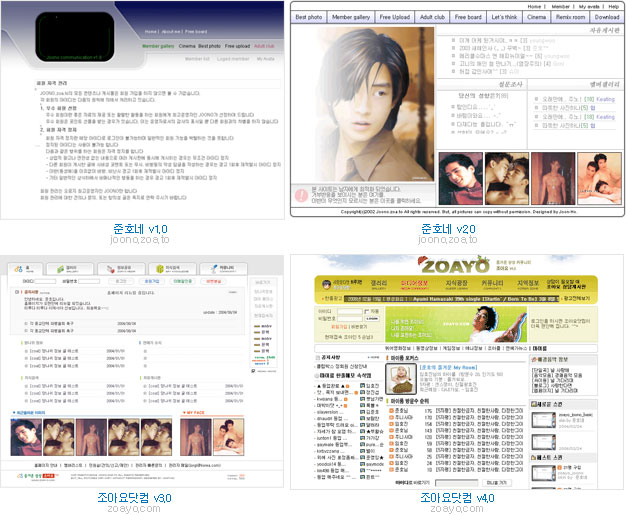The width and height of the screenshot is (626, 515).
Task: Select the 'Download' tab in v2.0
Action: [607, 17]
